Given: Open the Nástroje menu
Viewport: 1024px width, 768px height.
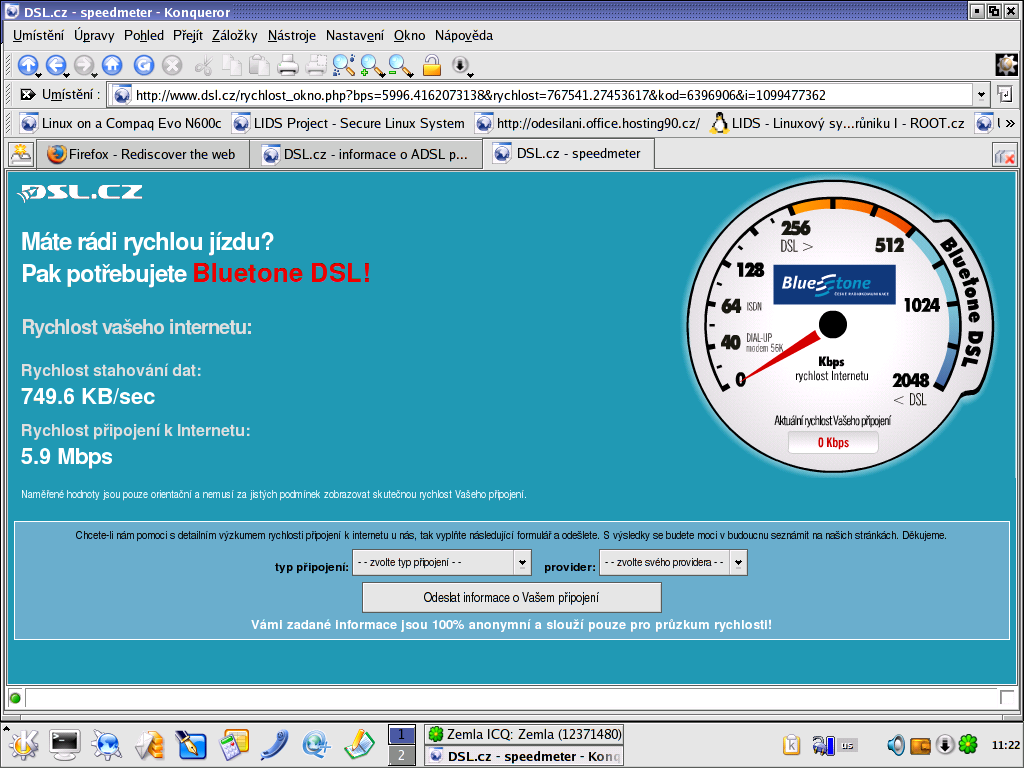Looking at the screenshot, I should coord(291,35).
